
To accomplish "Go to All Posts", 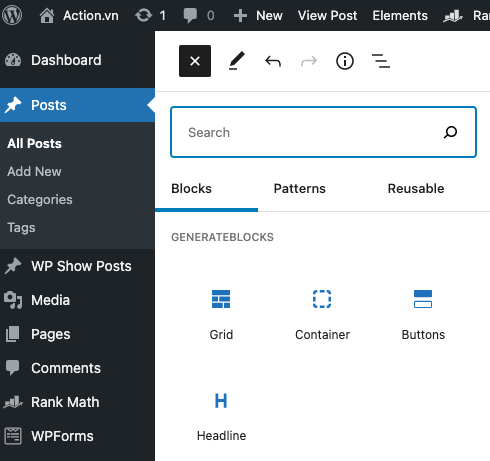I will [34, 143].
